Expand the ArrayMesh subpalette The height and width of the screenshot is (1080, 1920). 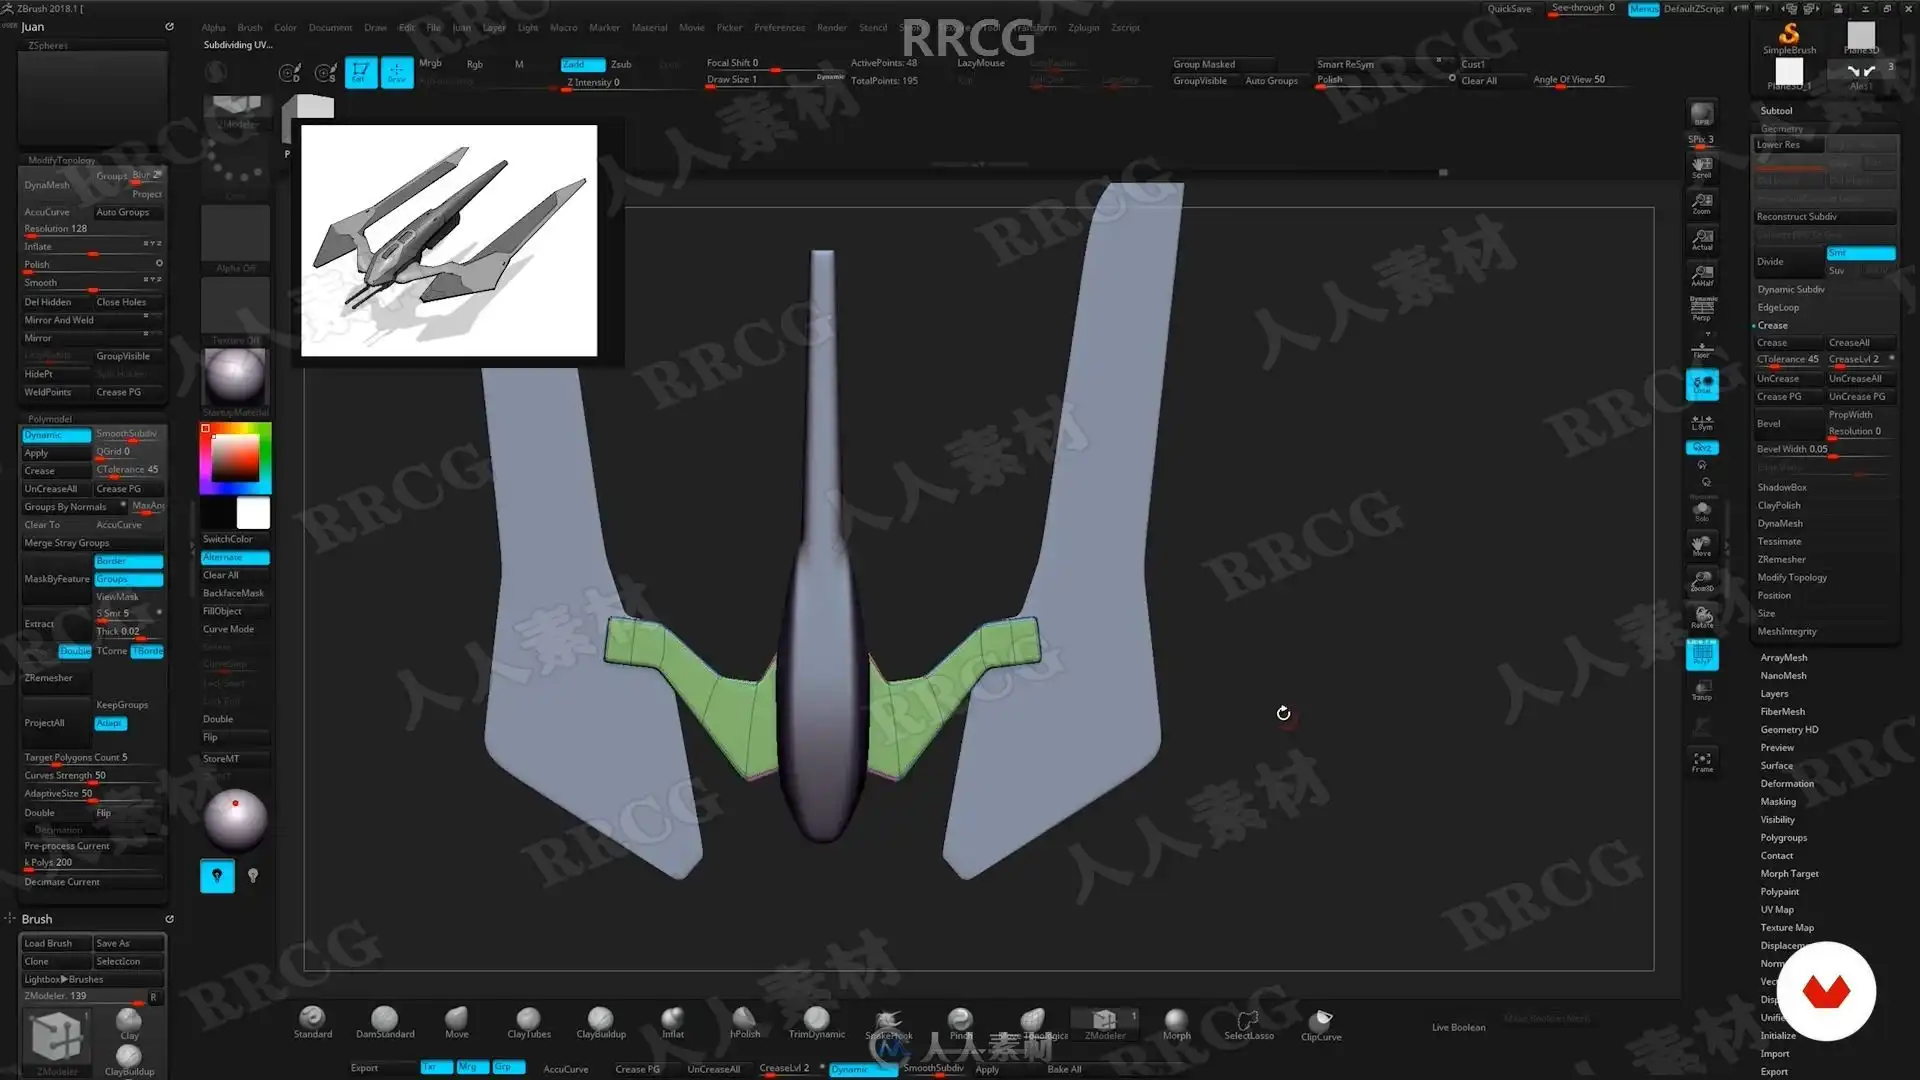point(1783,658)
